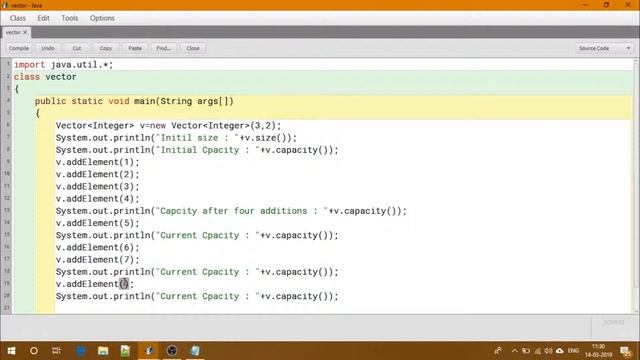Click the 'Initial Cpacity' println line
Viewport: 640px width, 360px height.
pyautogui.click(x=197, y=150)
